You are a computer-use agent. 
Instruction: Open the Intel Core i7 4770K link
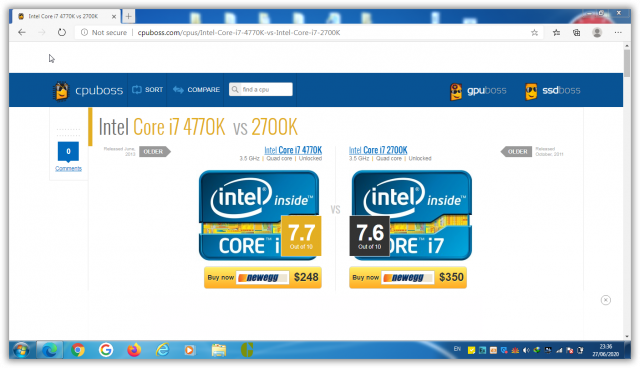pos(293,150)
